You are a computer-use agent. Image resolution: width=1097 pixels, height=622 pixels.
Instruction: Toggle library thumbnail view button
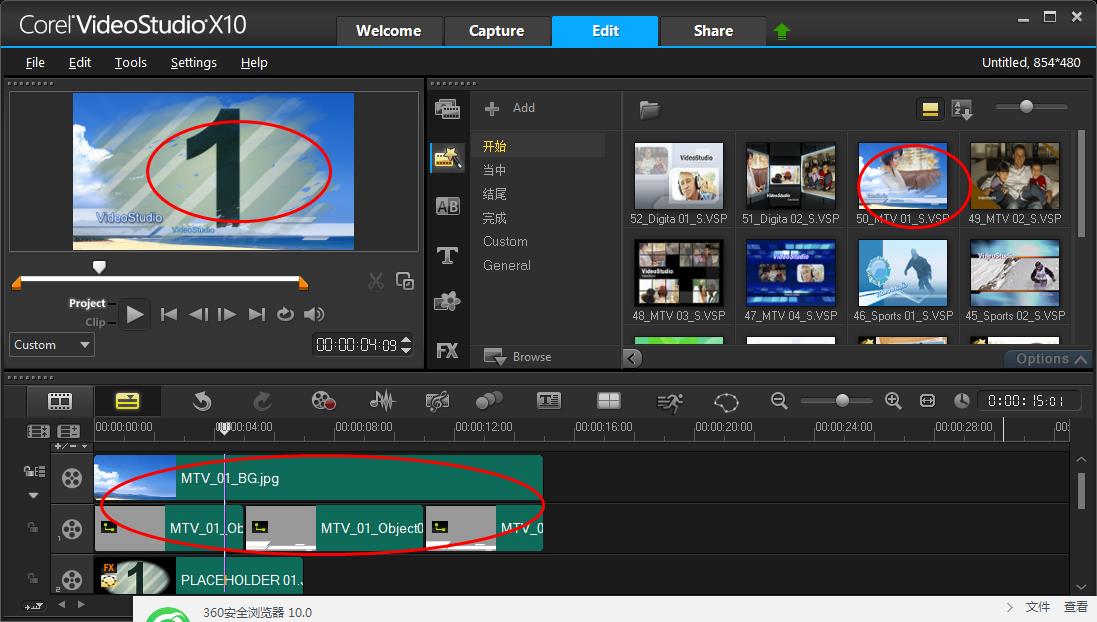coord(930,109)
